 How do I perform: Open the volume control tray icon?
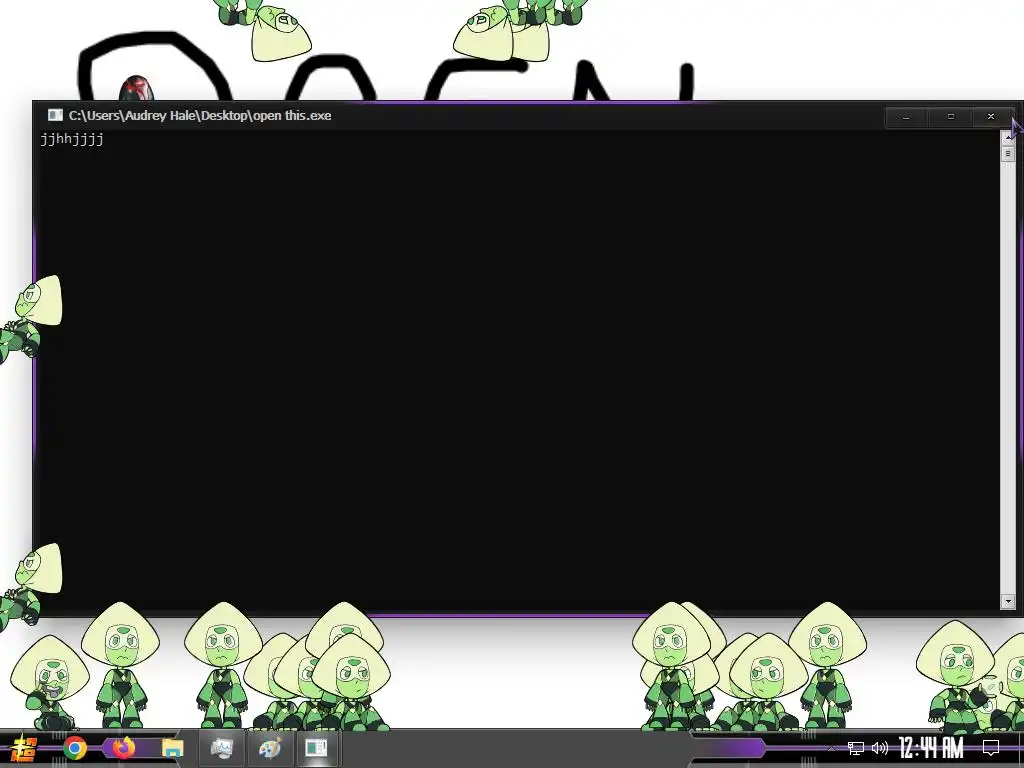coord(880,748)
